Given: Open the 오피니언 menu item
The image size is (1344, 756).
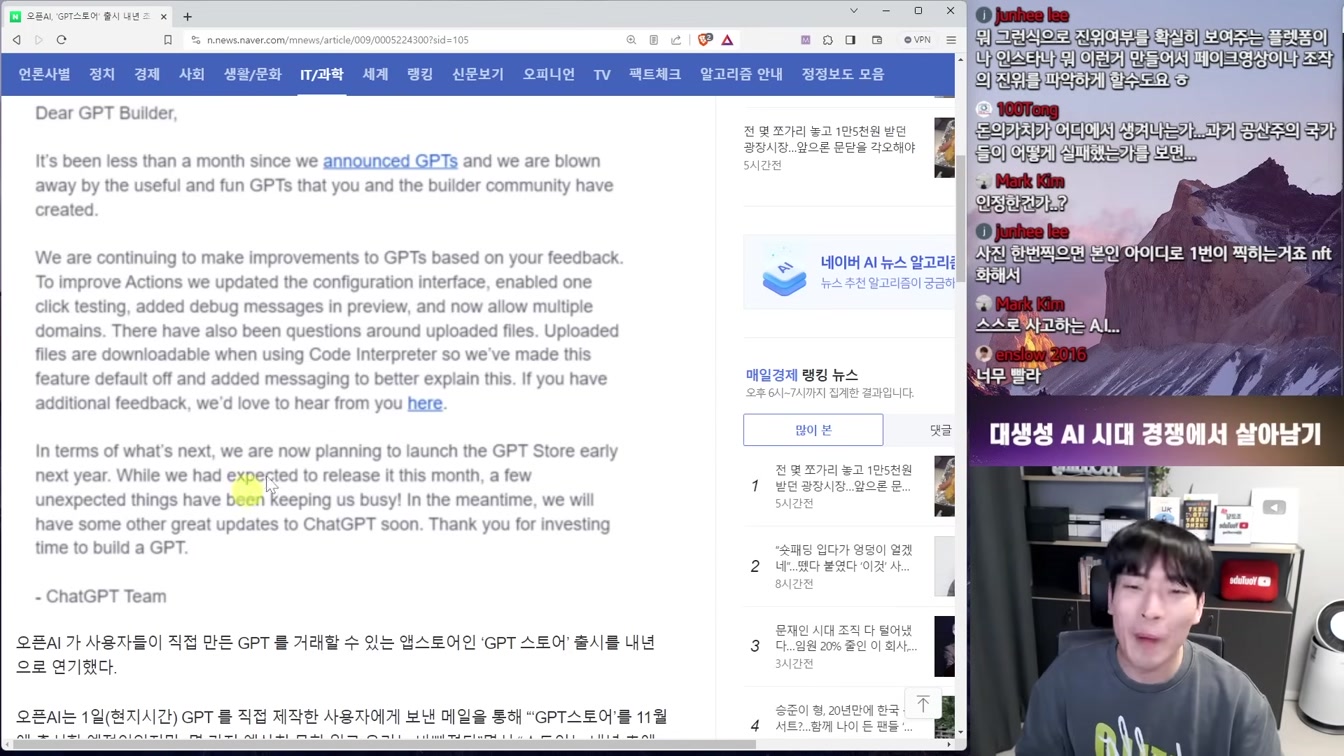Looking at the screenshot, I should [549, 74].
